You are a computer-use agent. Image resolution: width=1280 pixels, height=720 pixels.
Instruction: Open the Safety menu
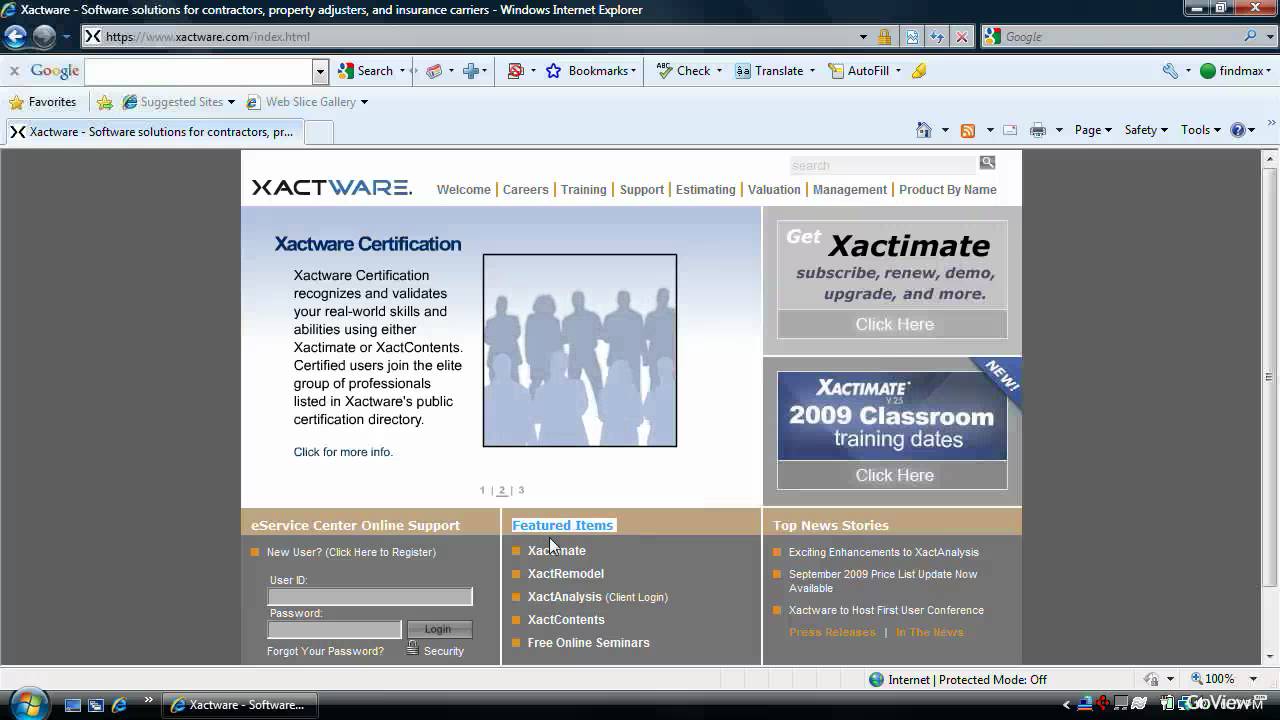pos(1146,130)
